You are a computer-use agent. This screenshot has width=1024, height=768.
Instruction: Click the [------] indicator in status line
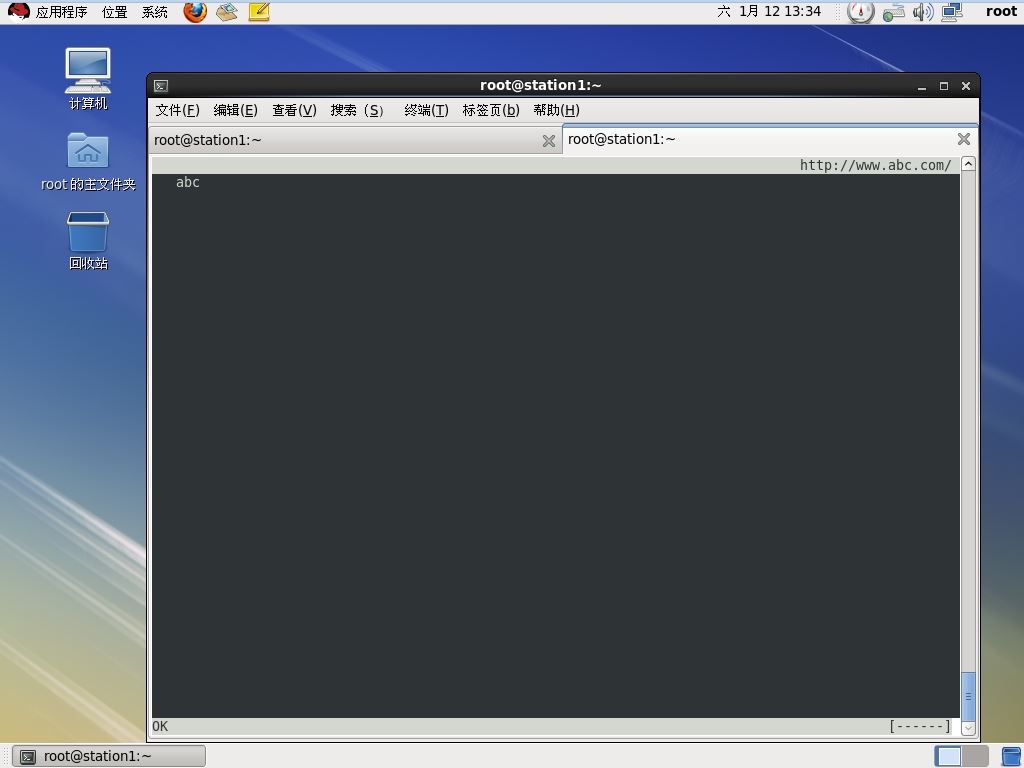click(x=920, y=726)
